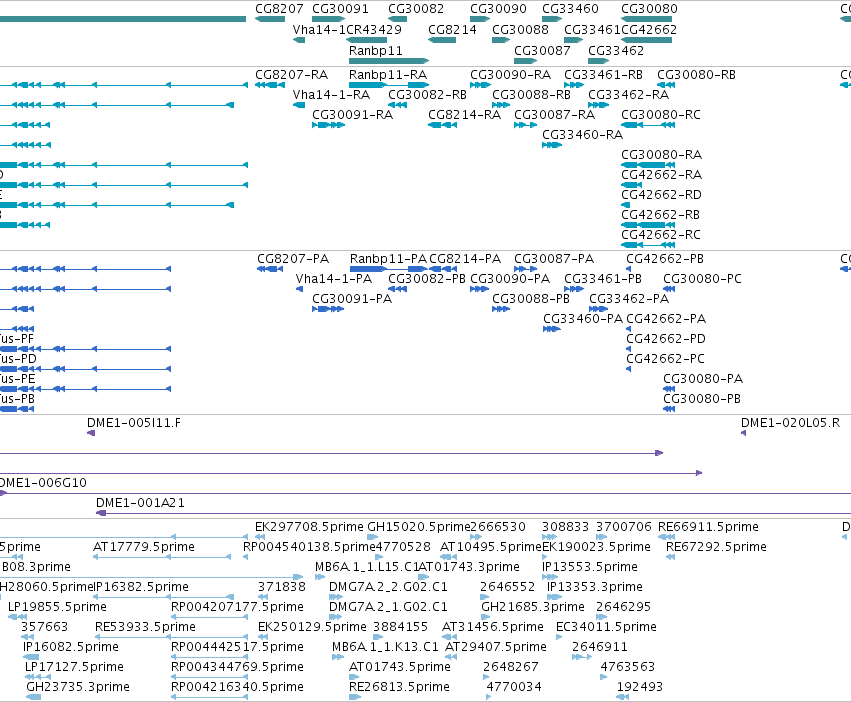Screen dimensions: 851x702
Task: Select transcript CG33460-RA
Action: pos(552,145)
